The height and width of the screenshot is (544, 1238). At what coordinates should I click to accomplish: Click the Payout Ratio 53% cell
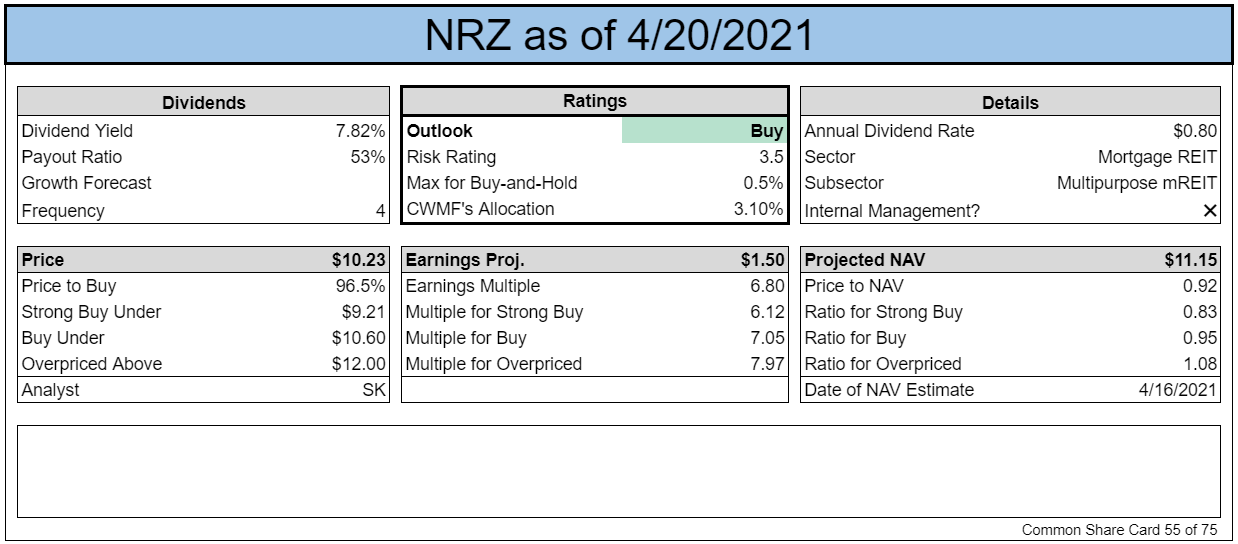[x=367, y=157]
